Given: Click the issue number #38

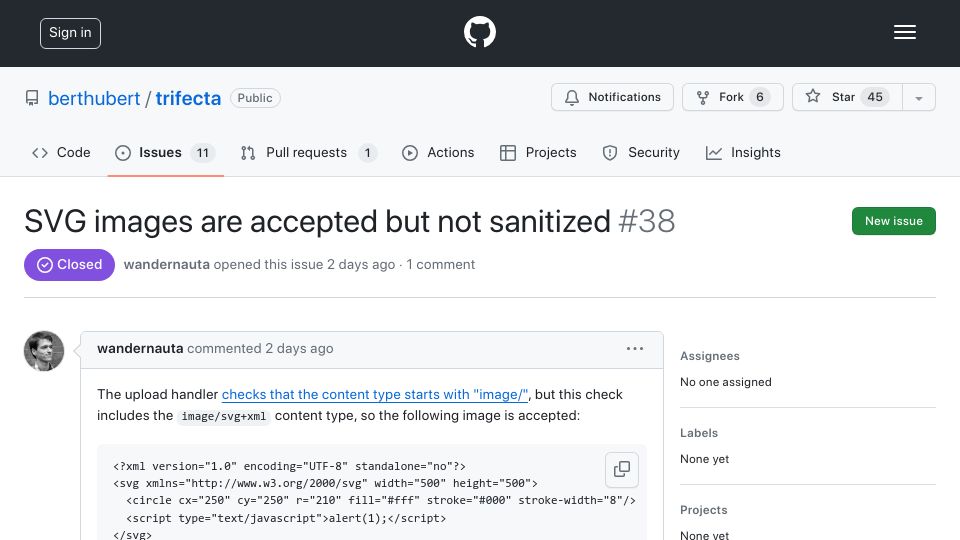Looking at the screenshot, I should 647,221.
